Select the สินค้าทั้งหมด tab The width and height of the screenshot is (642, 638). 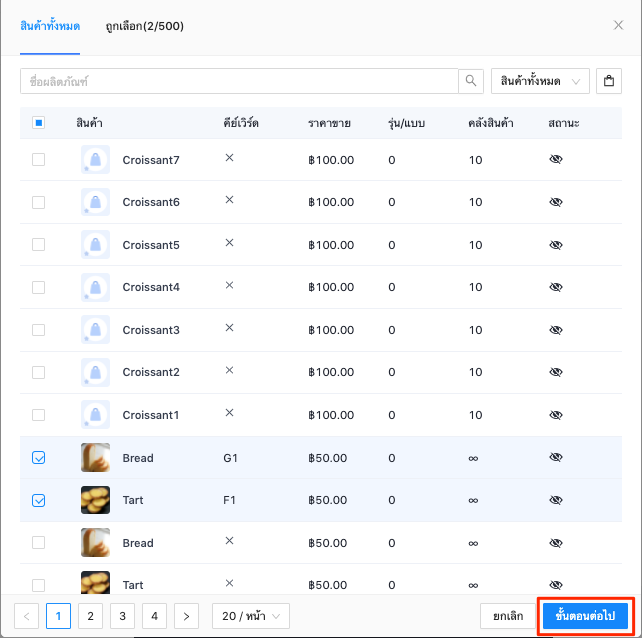coord(50,26)
